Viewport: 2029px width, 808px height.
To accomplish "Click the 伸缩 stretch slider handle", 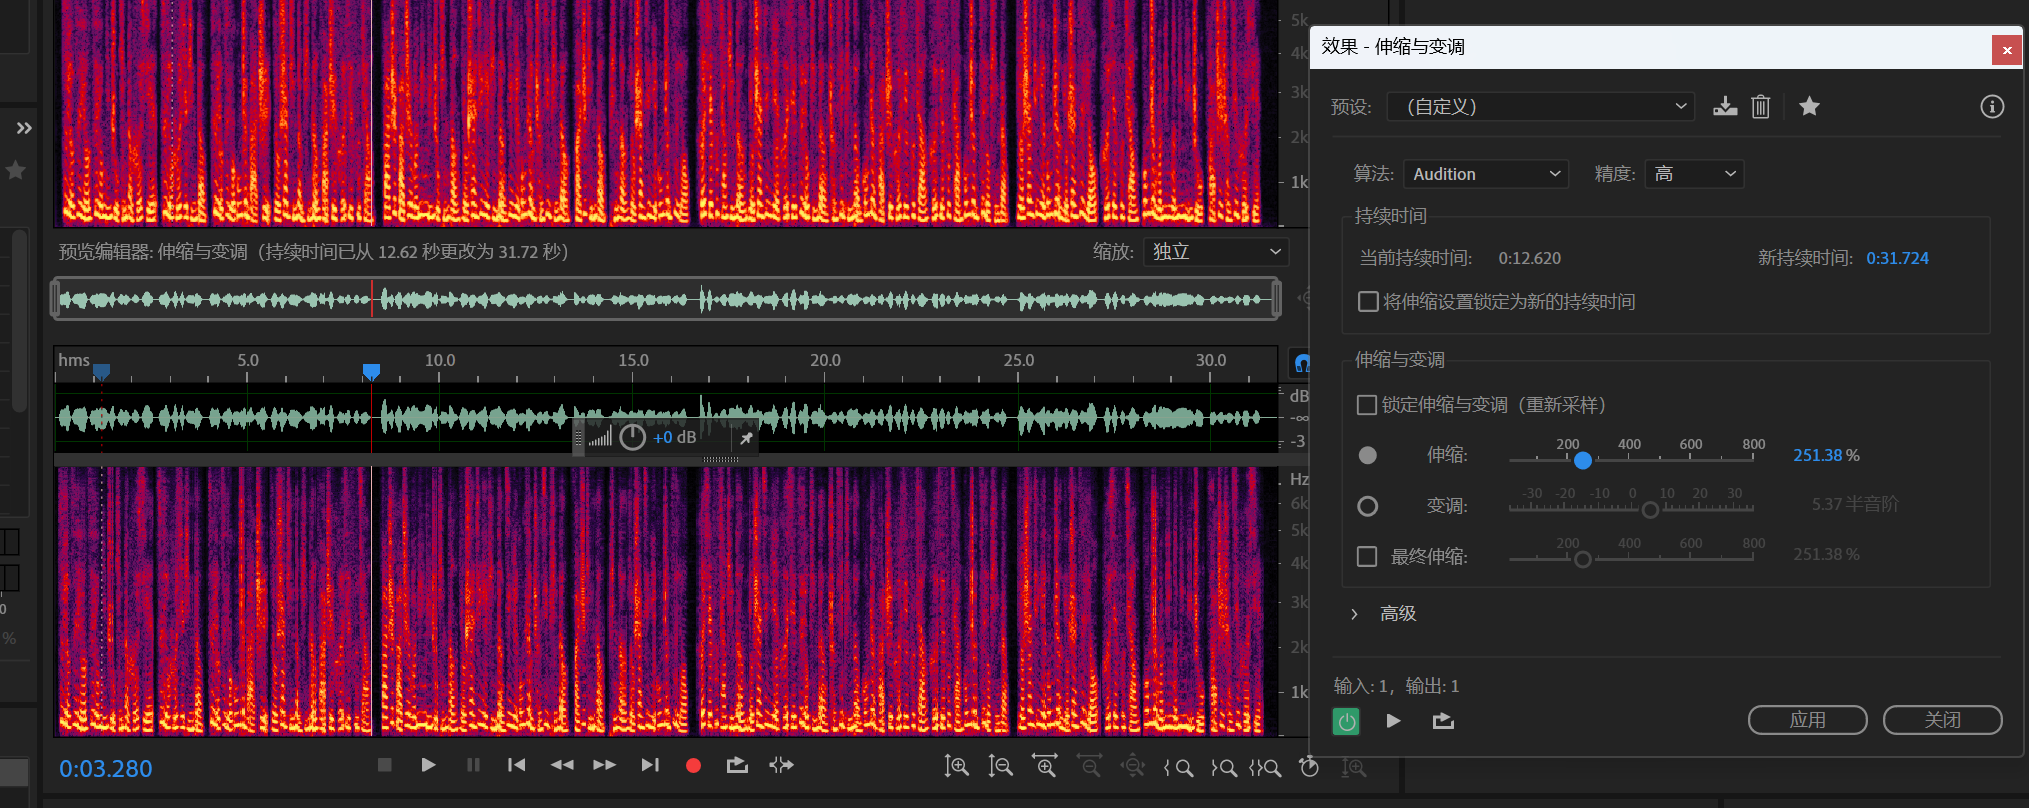I will [x=1582, y=460].
